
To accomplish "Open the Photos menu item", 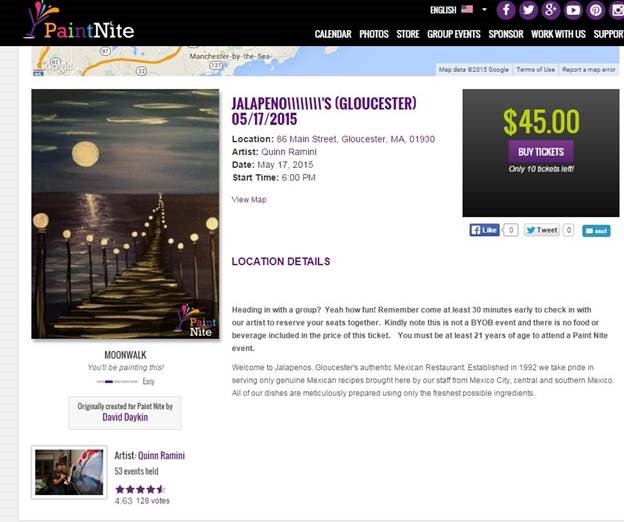I will pyautogui.click(x=374, y=34).
